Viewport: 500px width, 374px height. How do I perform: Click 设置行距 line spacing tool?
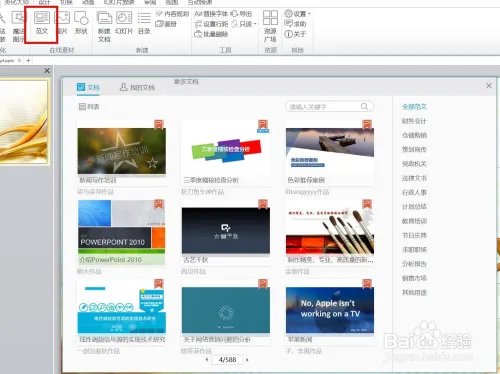click(211, 24)
